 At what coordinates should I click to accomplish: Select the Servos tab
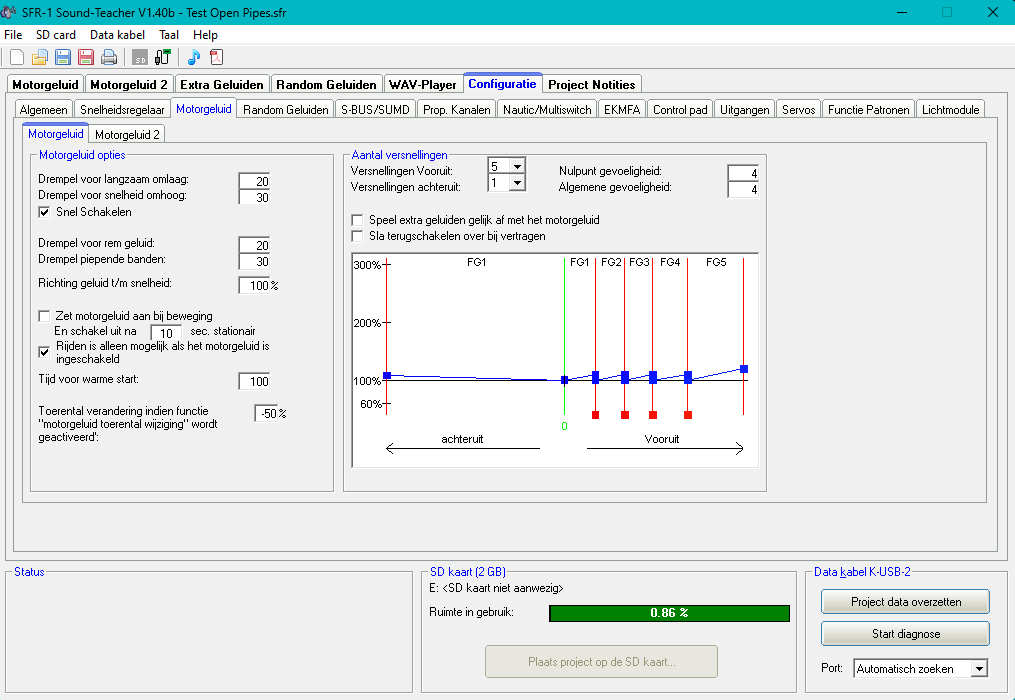[x=798, y=109]
